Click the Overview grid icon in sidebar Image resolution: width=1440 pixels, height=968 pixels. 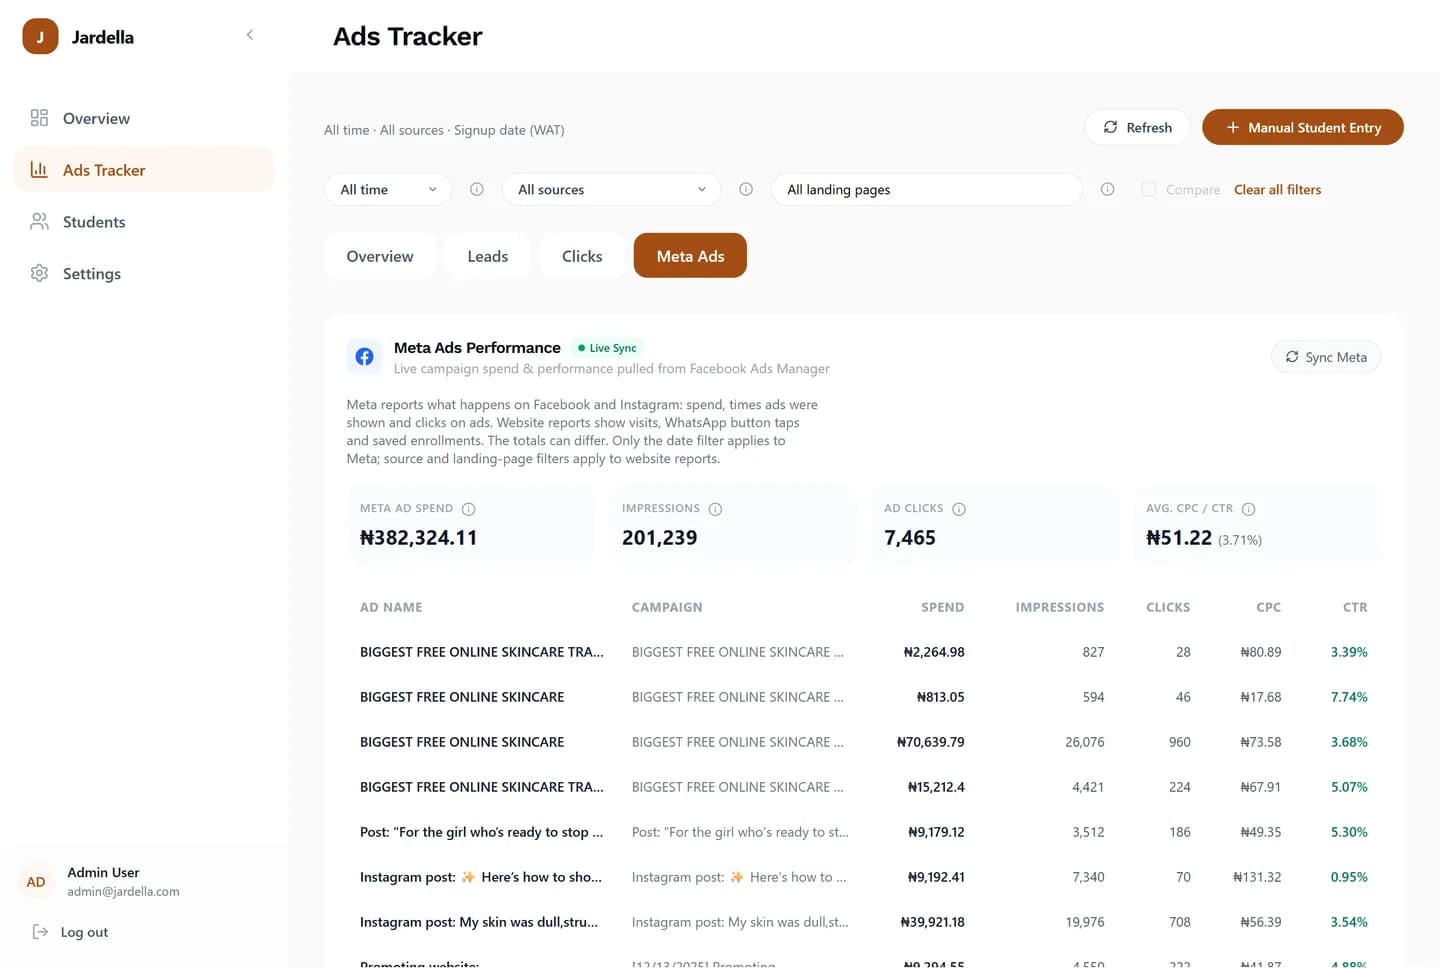(39, 118)
